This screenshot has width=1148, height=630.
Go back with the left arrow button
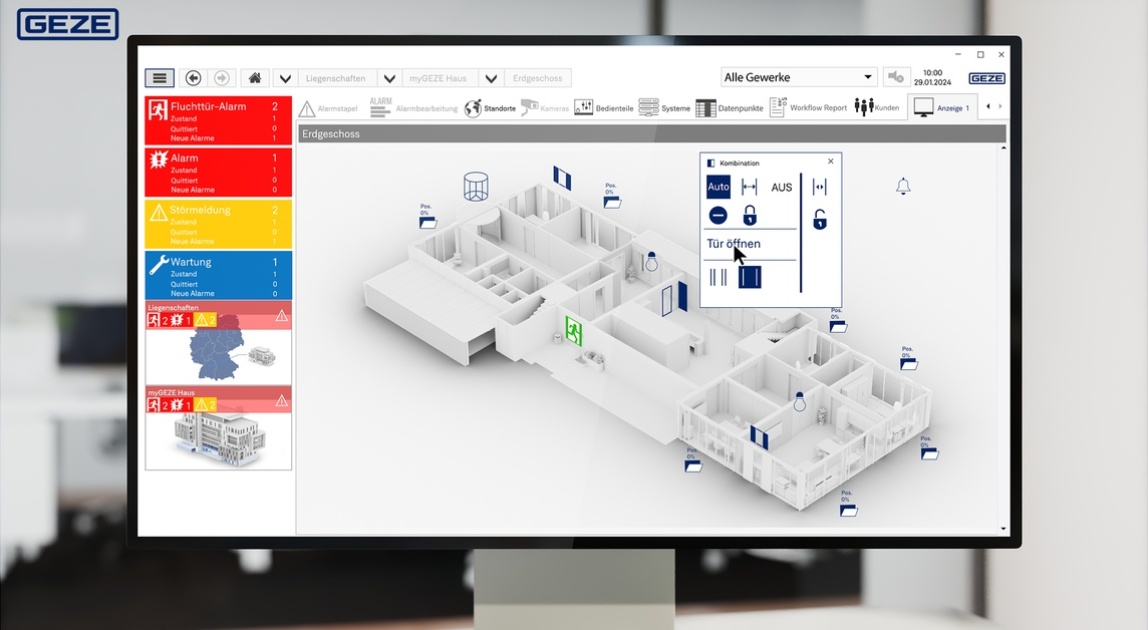tap(193, 78)
